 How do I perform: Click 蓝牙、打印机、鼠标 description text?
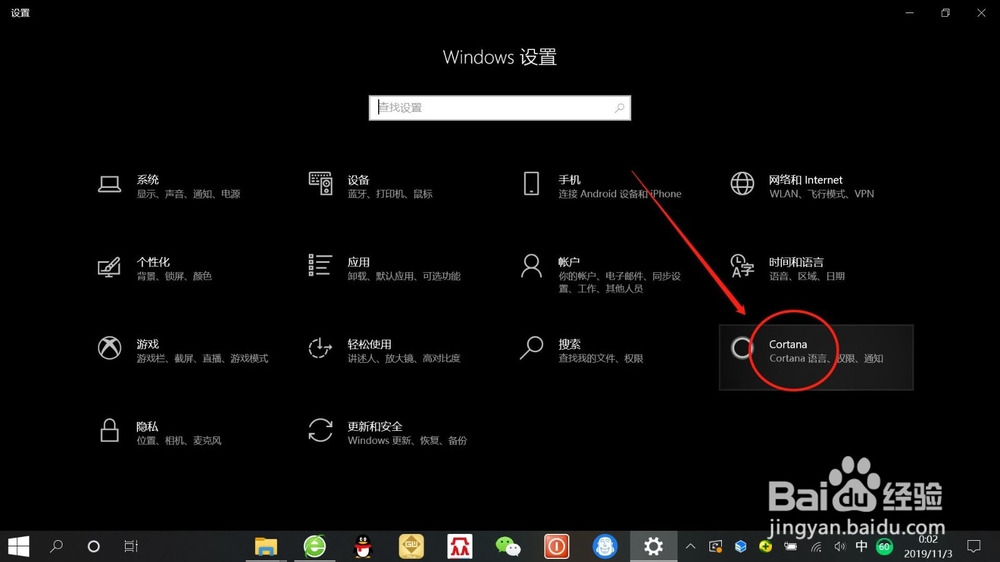click(390, 194)
